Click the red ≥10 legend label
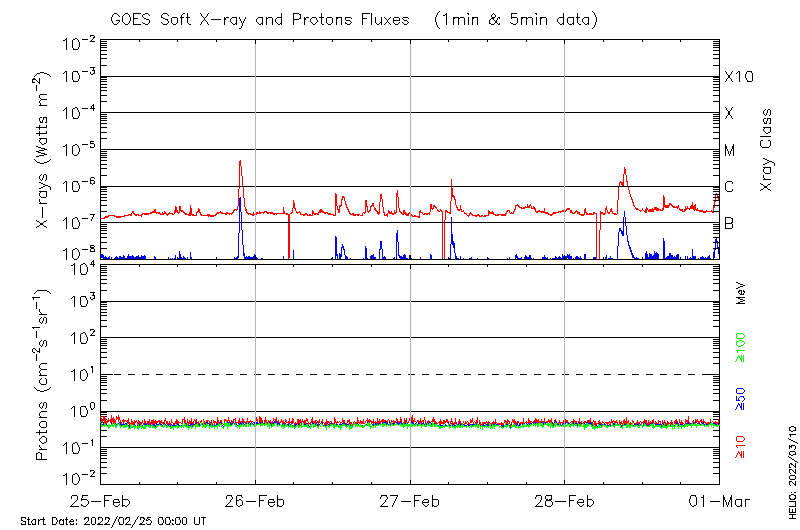 point(740,445)
